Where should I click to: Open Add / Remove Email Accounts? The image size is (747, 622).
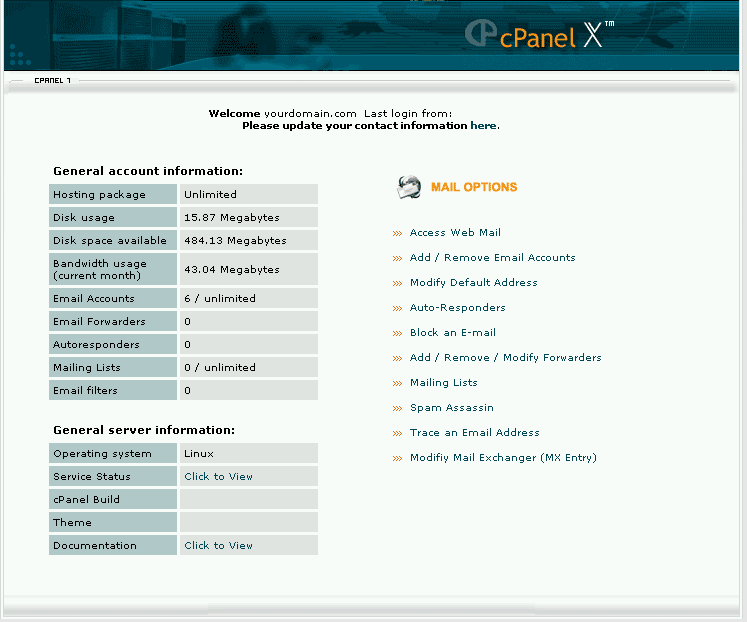coord(492,258)
